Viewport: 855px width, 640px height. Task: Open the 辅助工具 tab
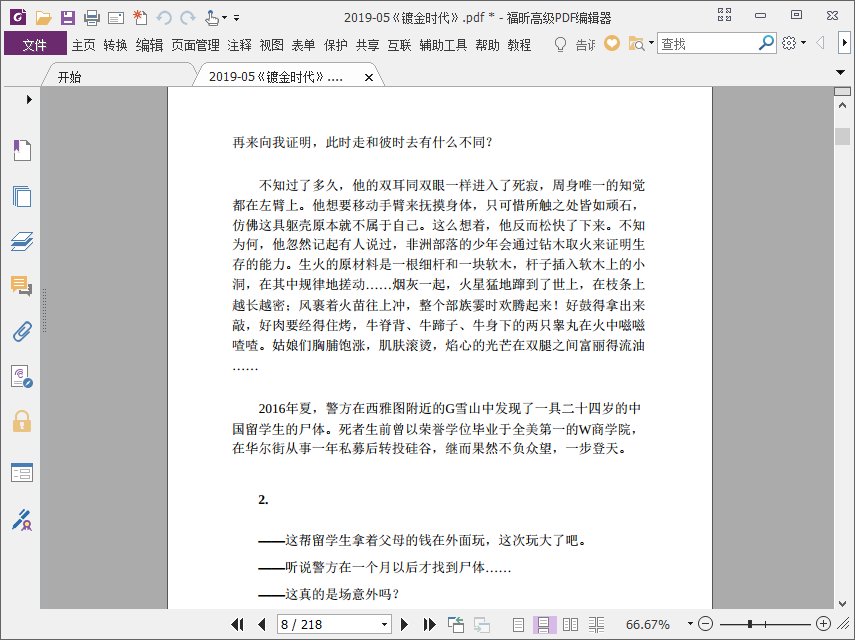[x=443, y=45]
